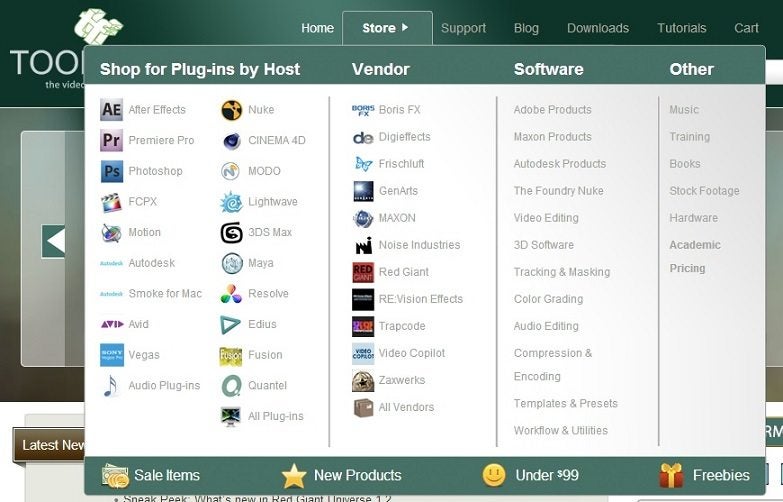Image resolution: width=783 pixels, height=502 pixels.
Task: Open the Hardware link
Action: click(x=693, y=218)
